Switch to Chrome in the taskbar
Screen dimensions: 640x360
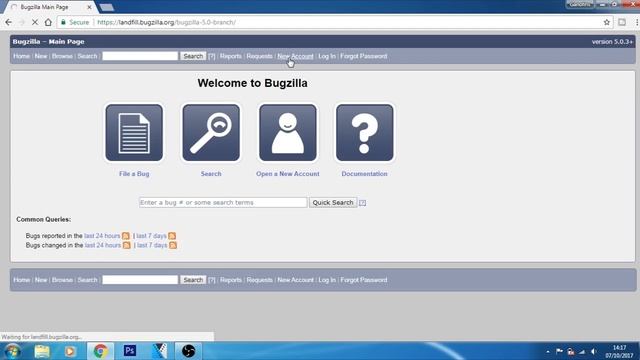click(x=100, y=351)
